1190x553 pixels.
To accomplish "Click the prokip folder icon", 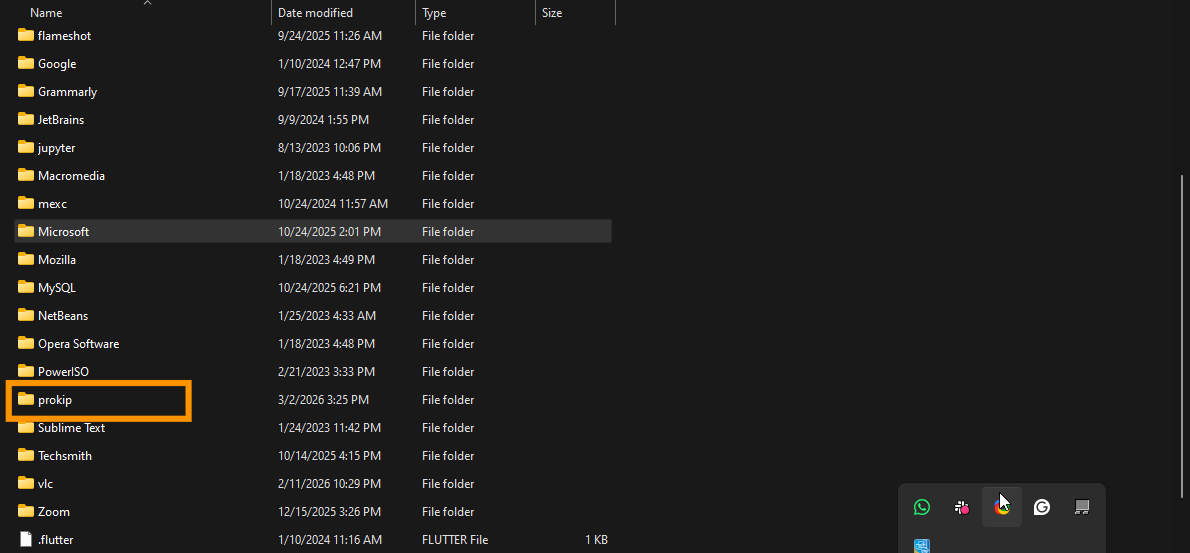I will [27, 400].
